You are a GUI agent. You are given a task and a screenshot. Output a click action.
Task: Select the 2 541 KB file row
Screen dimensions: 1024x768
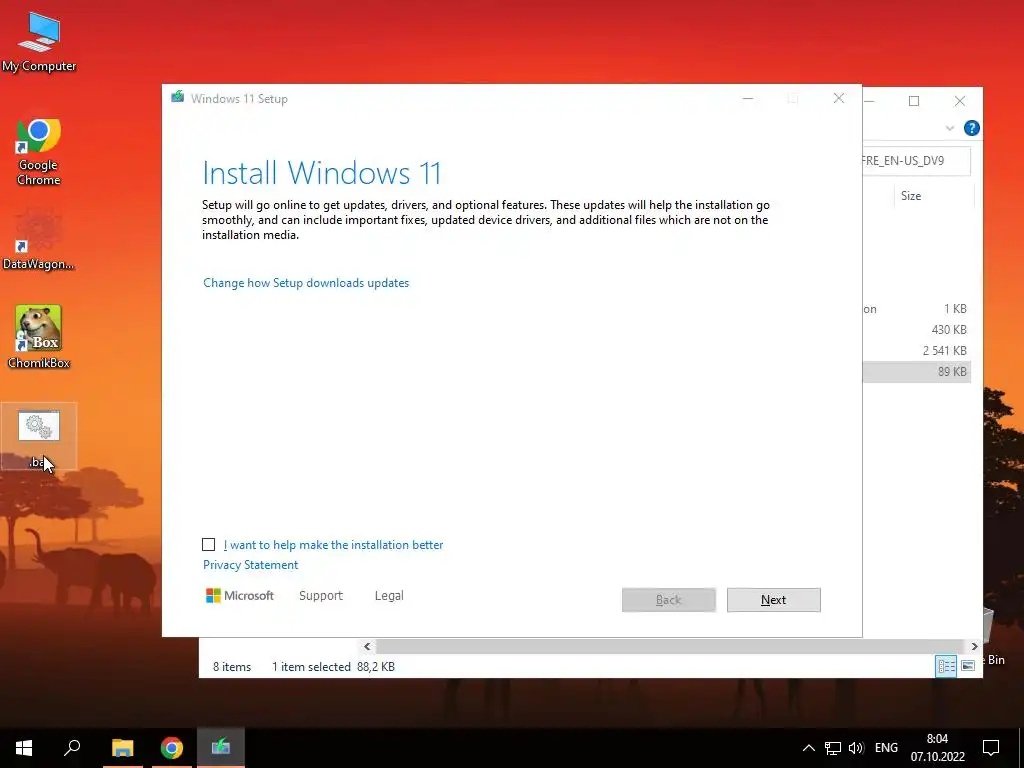coord(915,351)
